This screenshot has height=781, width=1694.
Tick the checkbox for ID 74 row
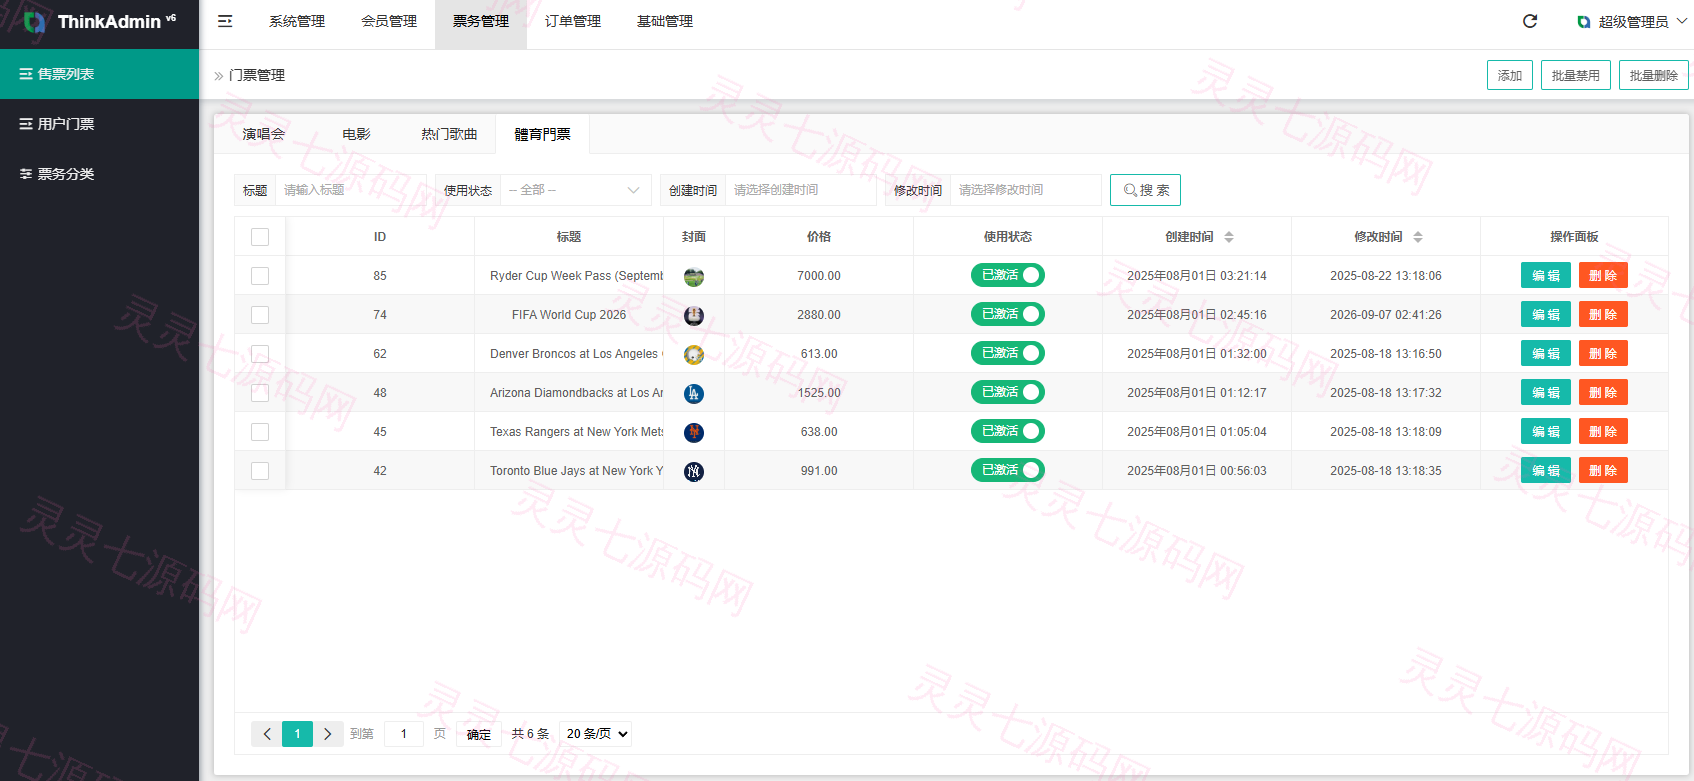(x=260, y=315)
